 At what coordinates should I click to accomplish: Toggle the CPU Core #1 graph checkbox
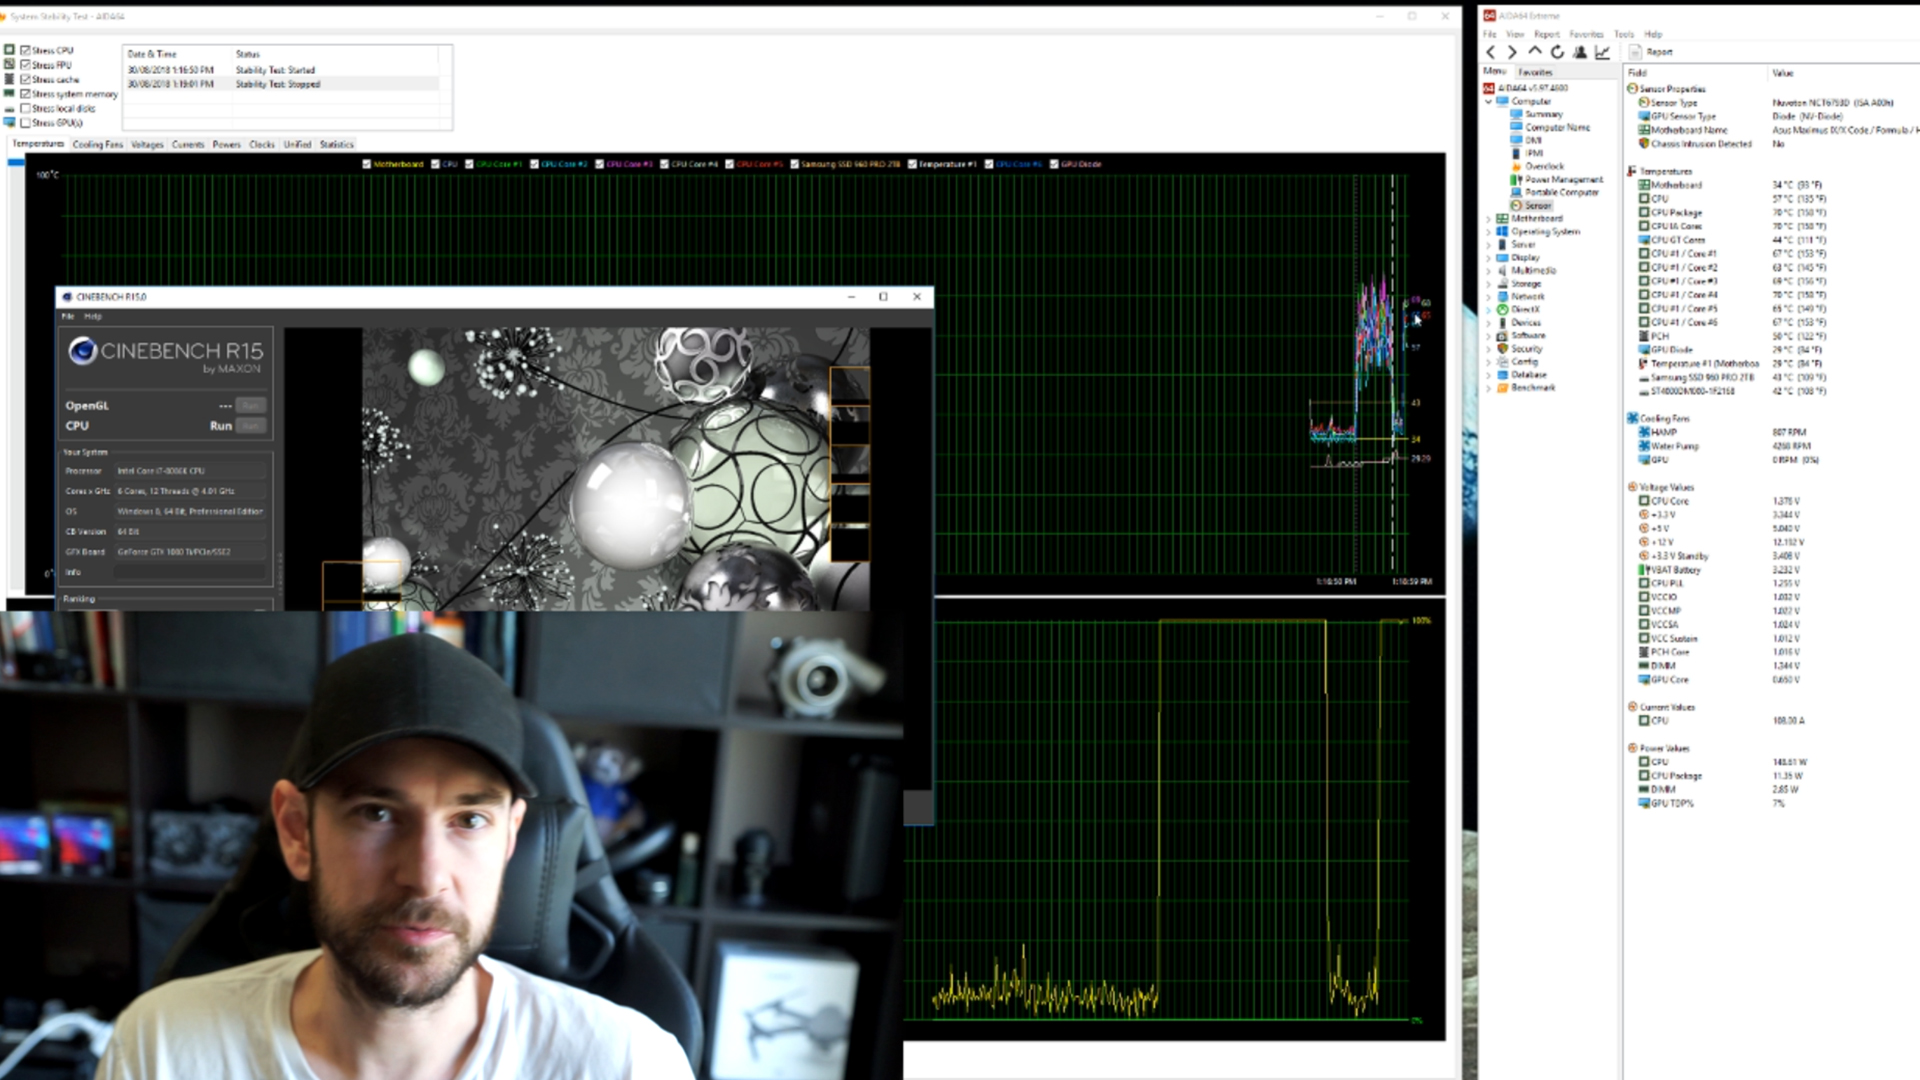tap(469, 164)
